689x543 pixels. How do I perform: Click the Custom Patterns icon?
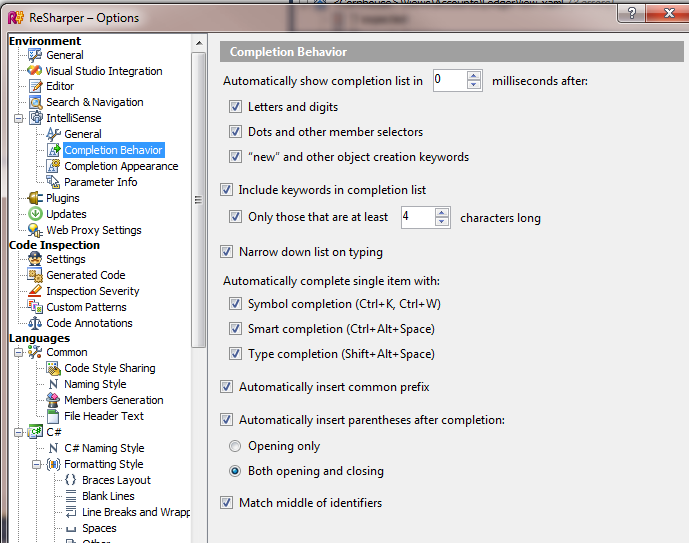(x=35, y=307)
